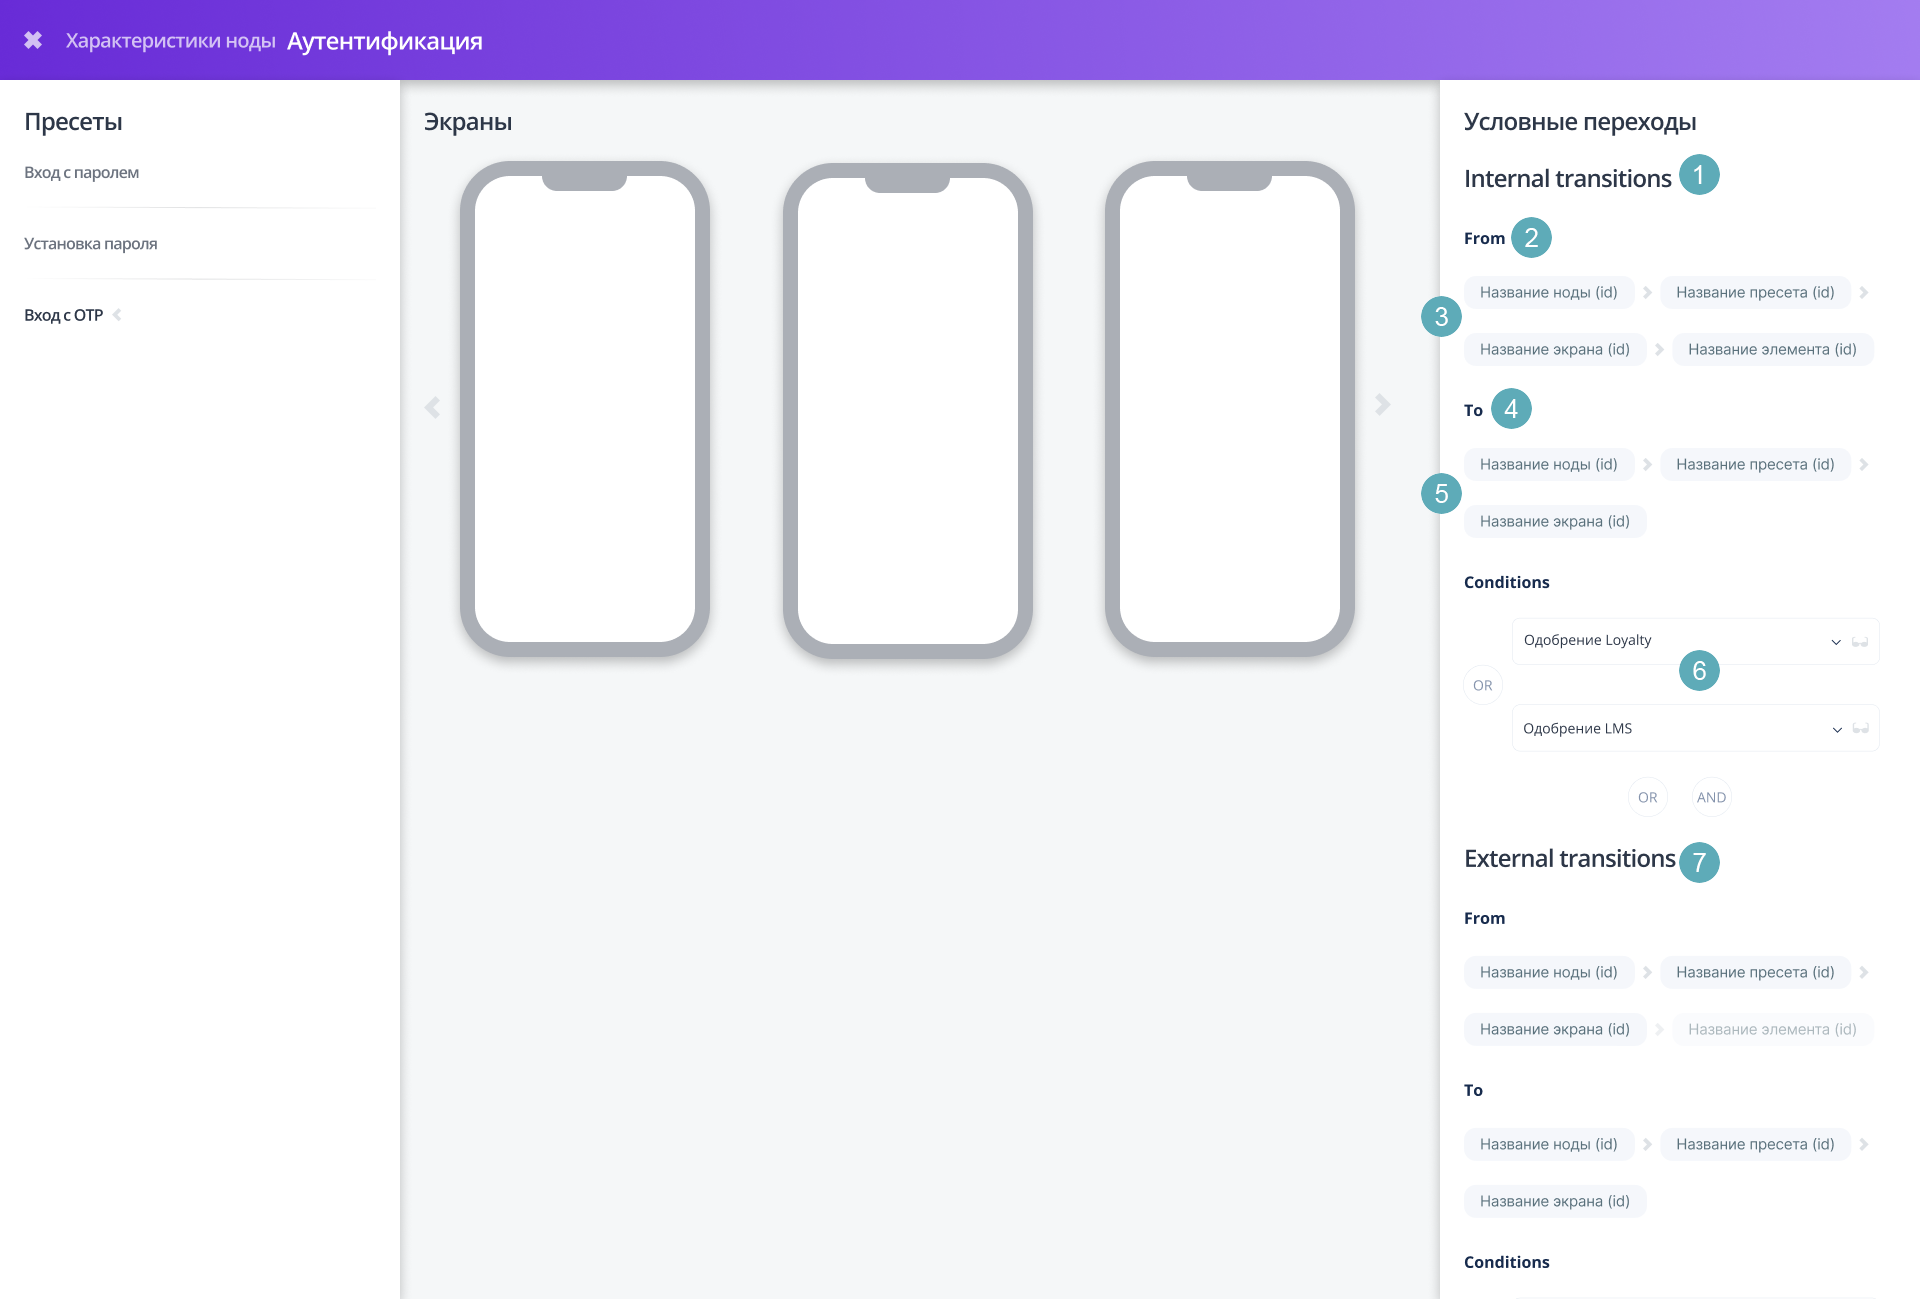This screenshot has height=1299, width=1920.
Task: Select the Вход с паролем preset
Action: 82,172
